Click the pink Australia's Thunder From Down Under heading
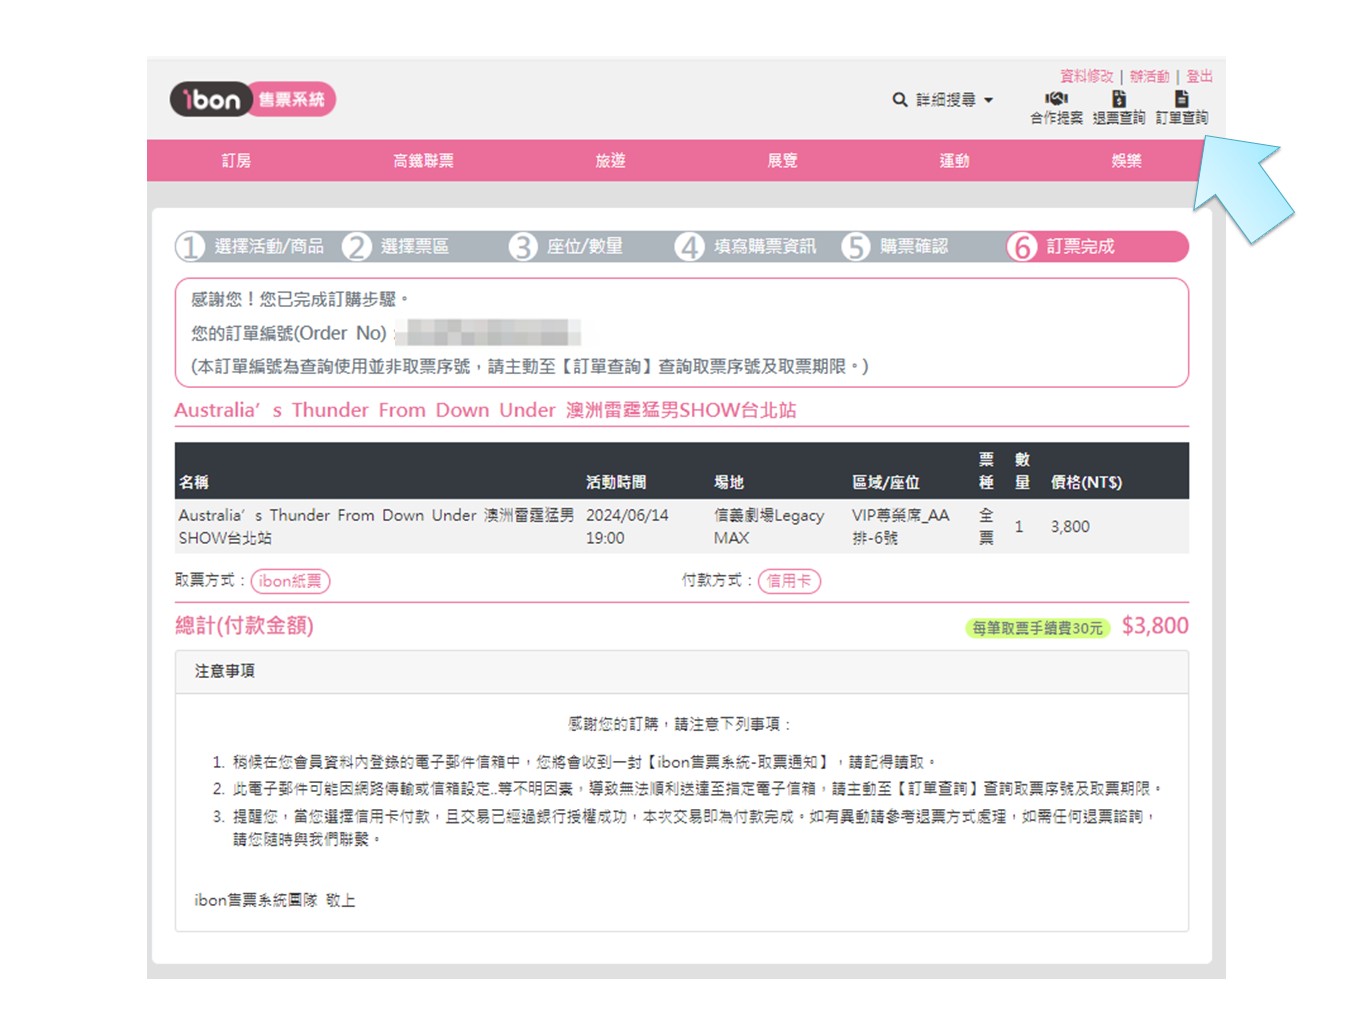Image resolution: width=1365 pixels, height=1024 pixels. (x=485, y=410)
